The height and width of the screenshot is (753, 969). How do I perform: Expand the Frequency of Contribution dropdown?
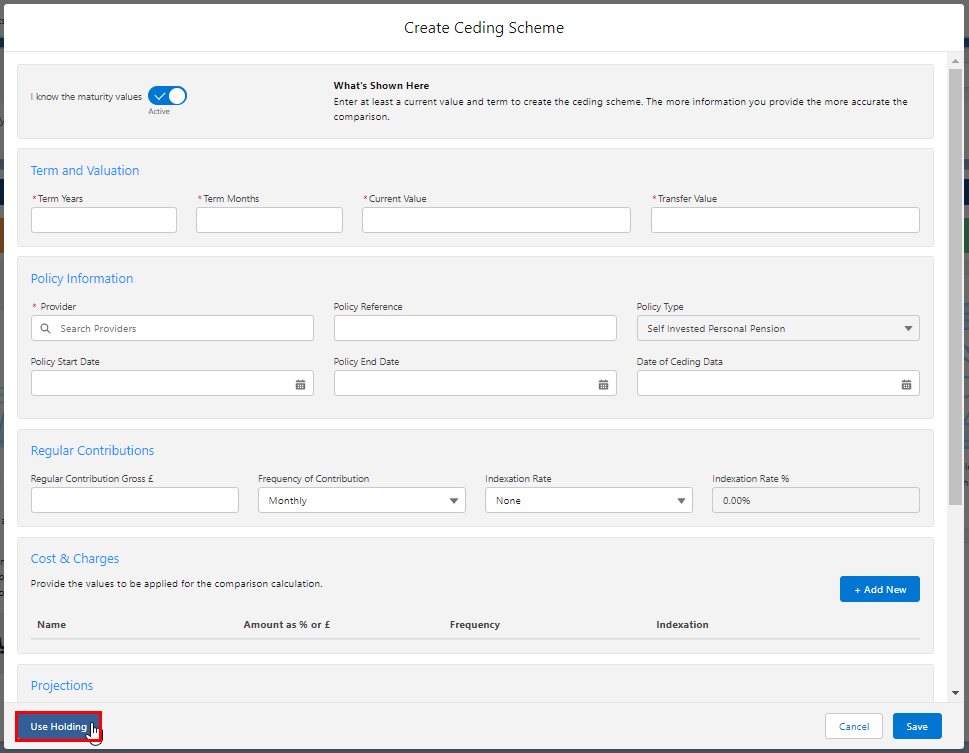(x=361, y=500)
